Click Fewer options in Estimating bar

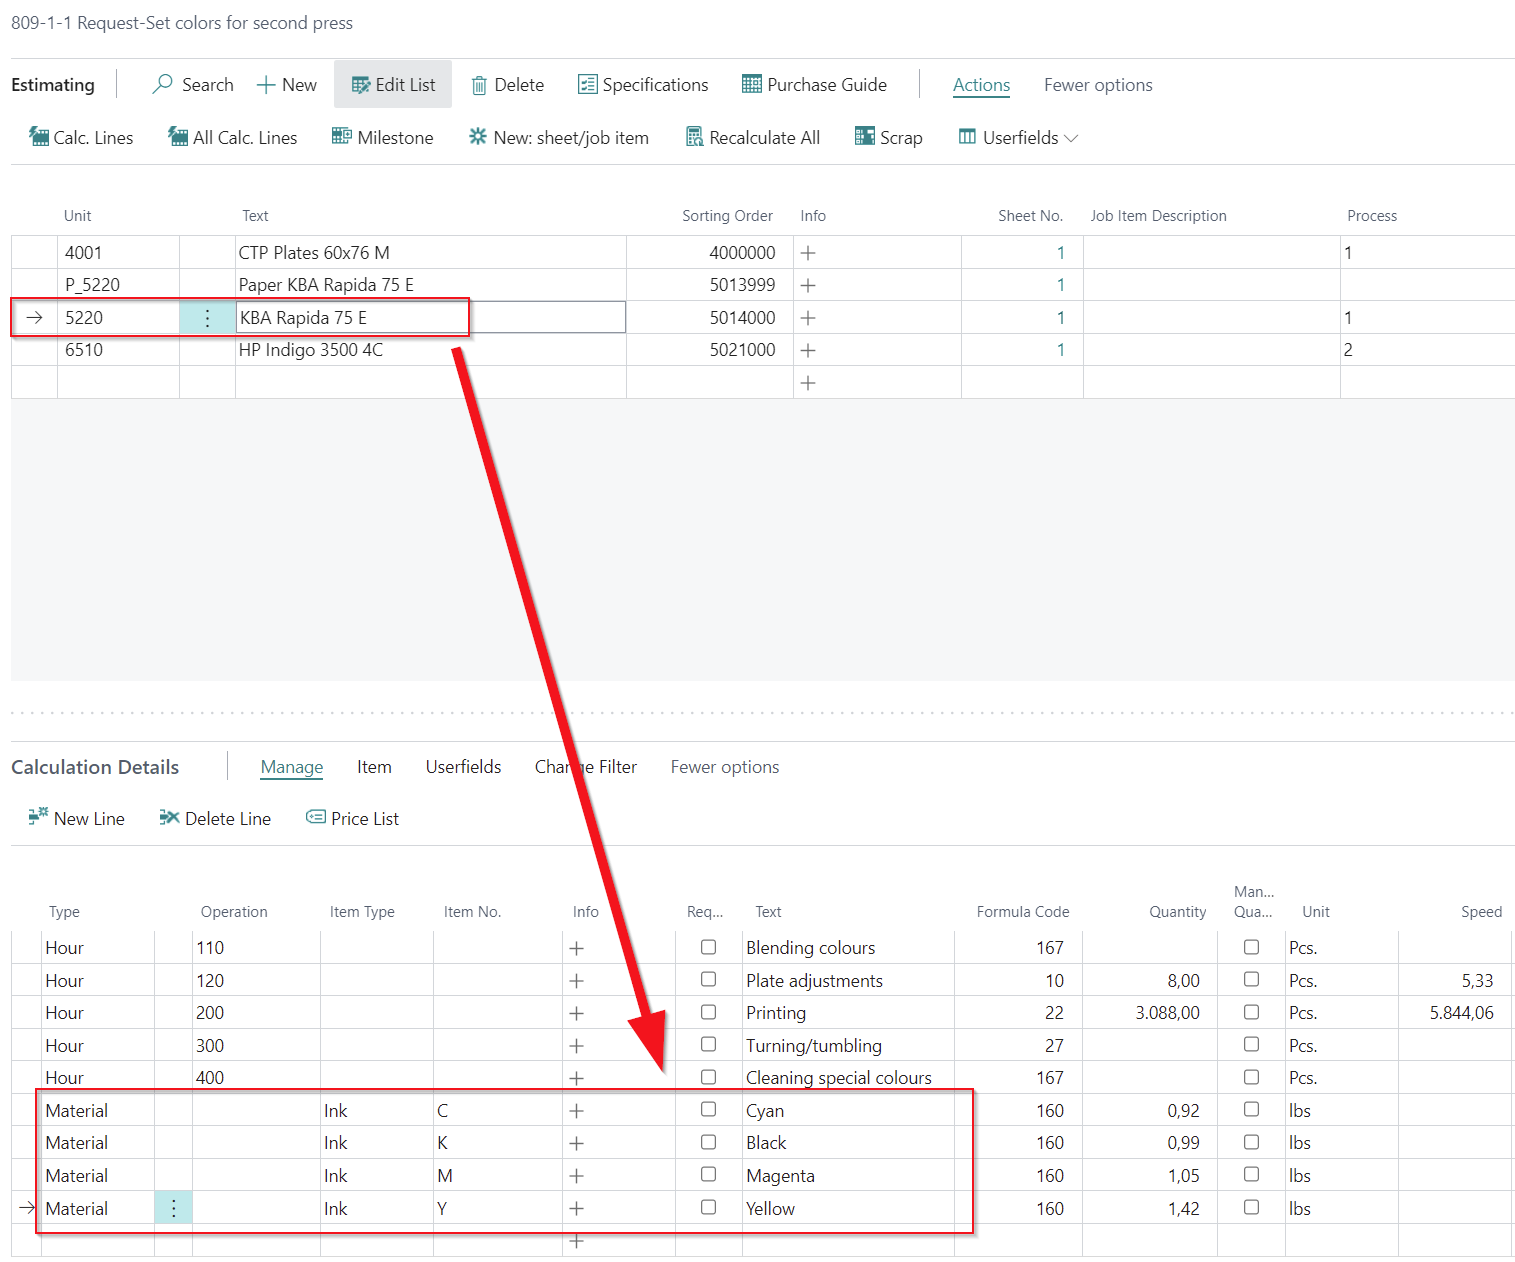point(1098,85)
